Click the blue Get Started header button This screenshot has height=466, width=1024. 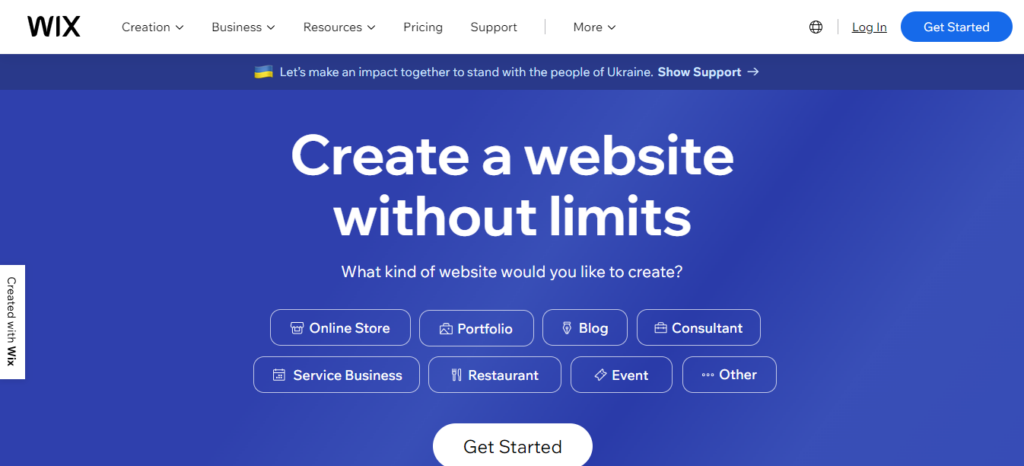[956, 27]
